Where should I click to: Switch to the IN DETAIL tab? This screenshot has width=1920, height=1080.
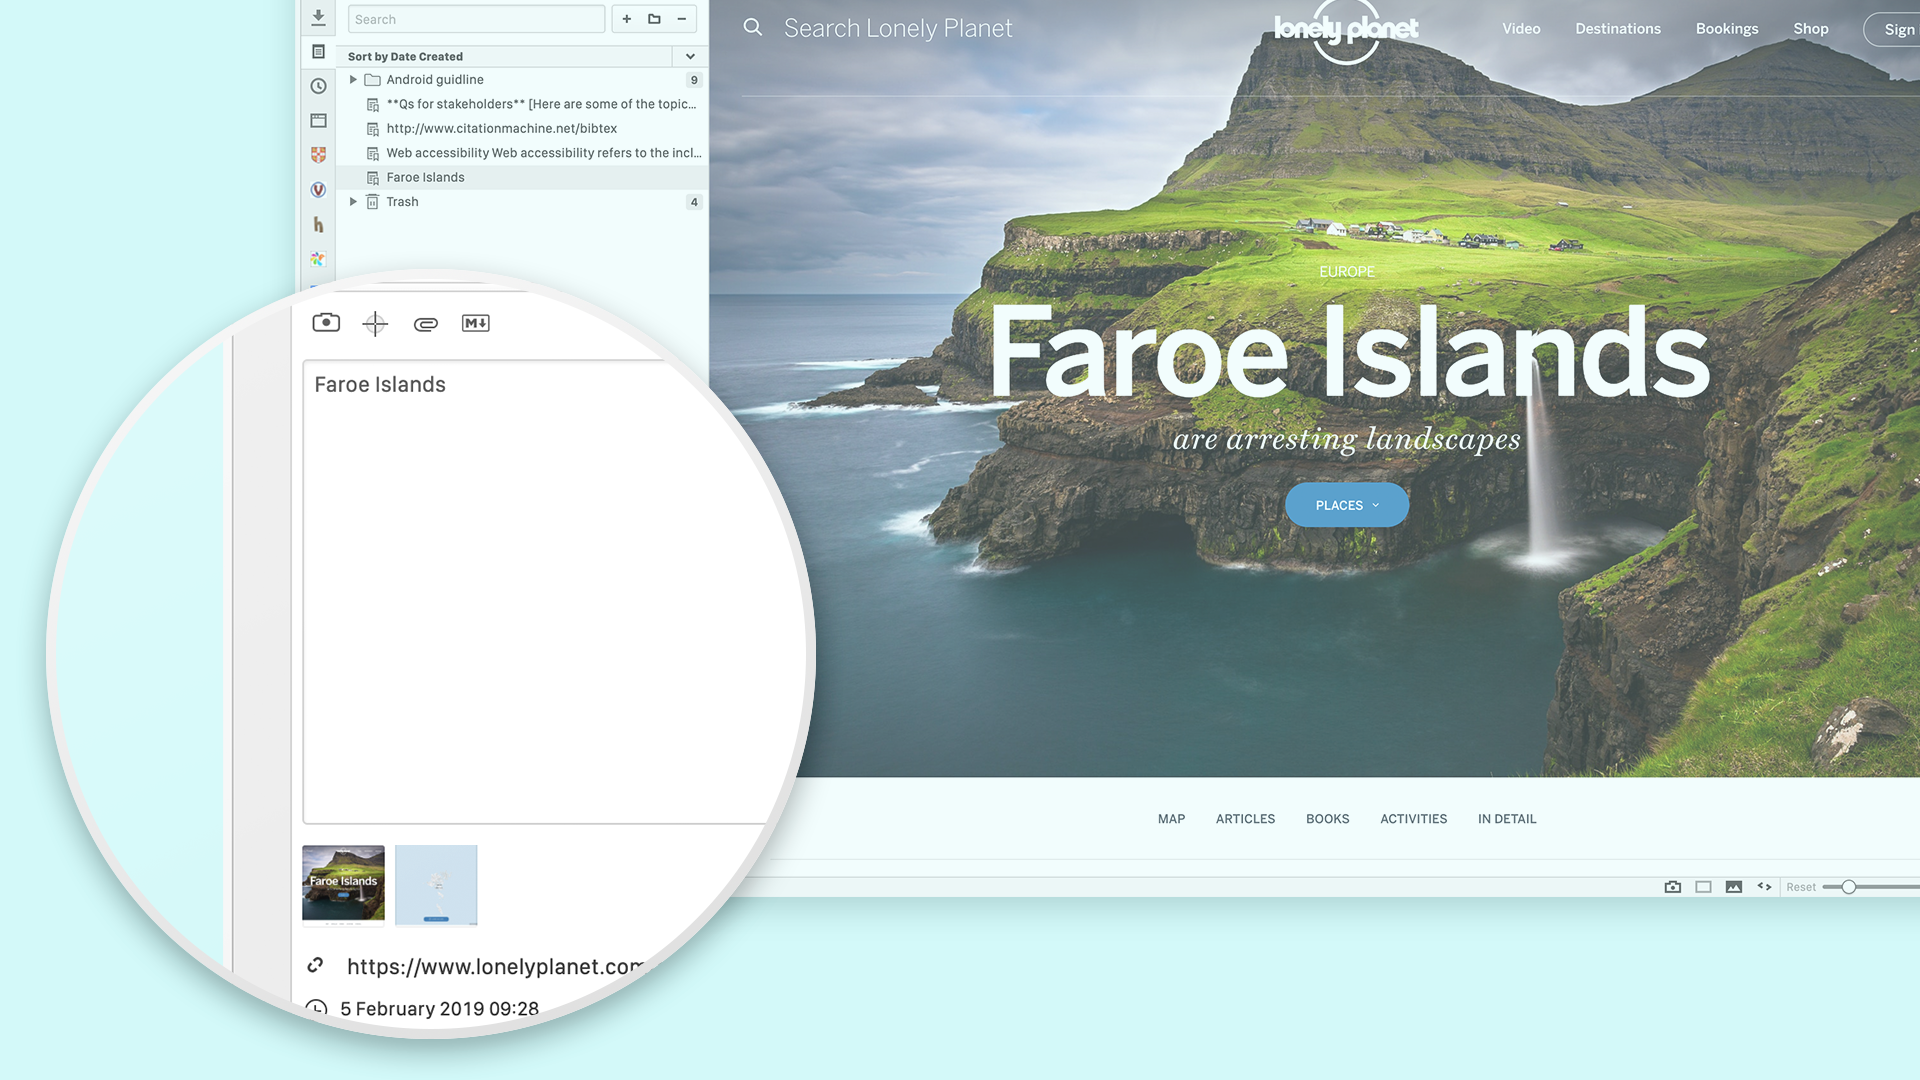tap(1507, 819)
